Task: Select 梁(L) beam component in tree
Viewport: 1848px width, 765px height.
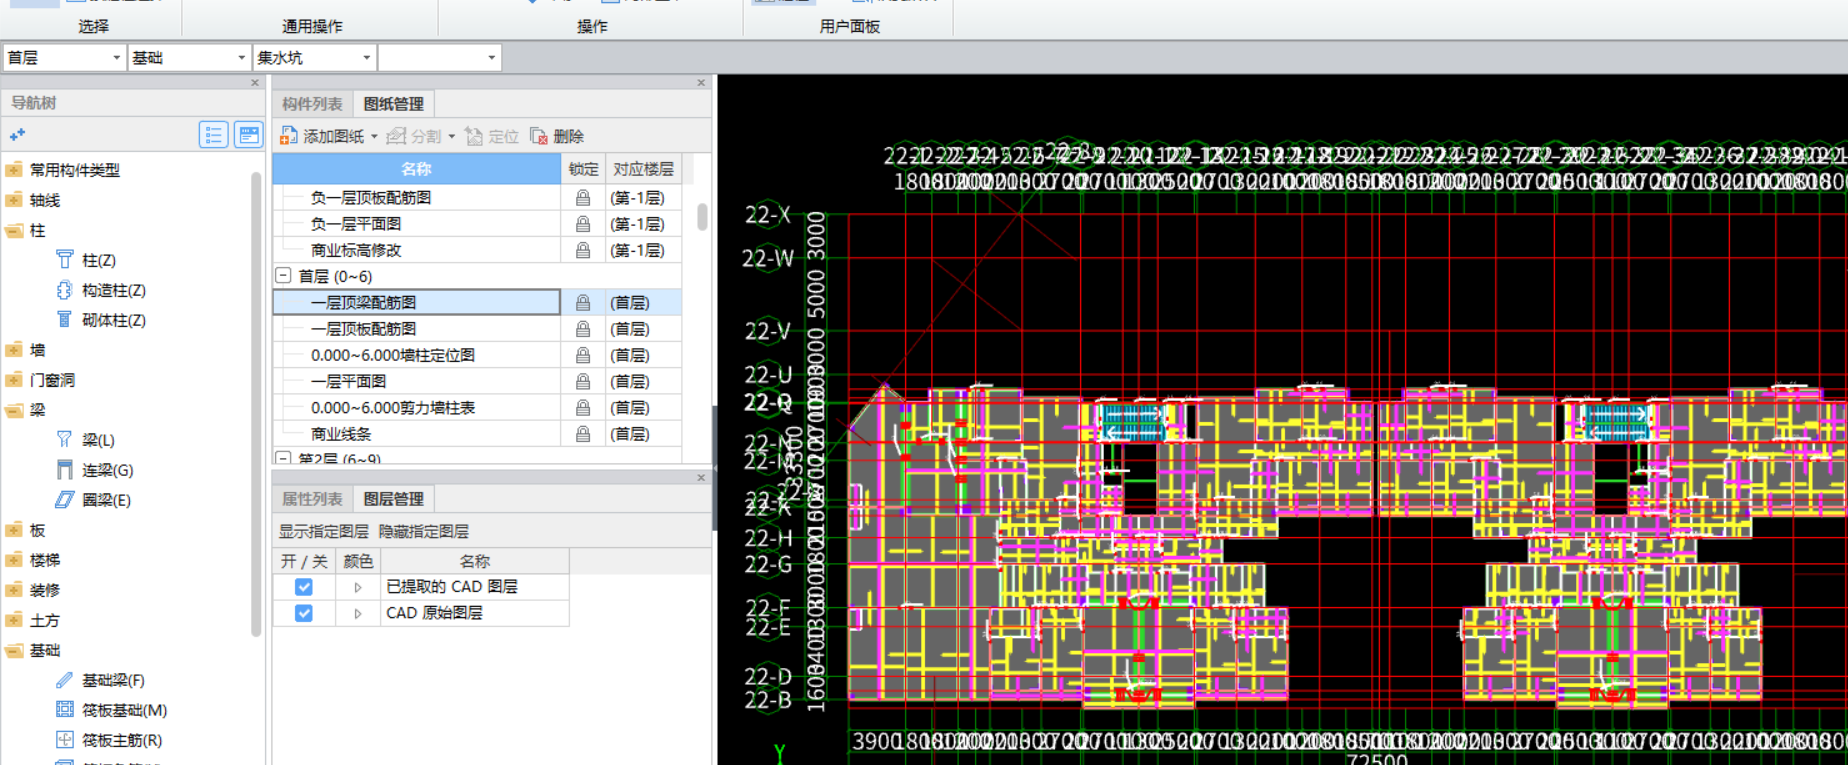Action: pyautogui.click(x=98, y=440)
